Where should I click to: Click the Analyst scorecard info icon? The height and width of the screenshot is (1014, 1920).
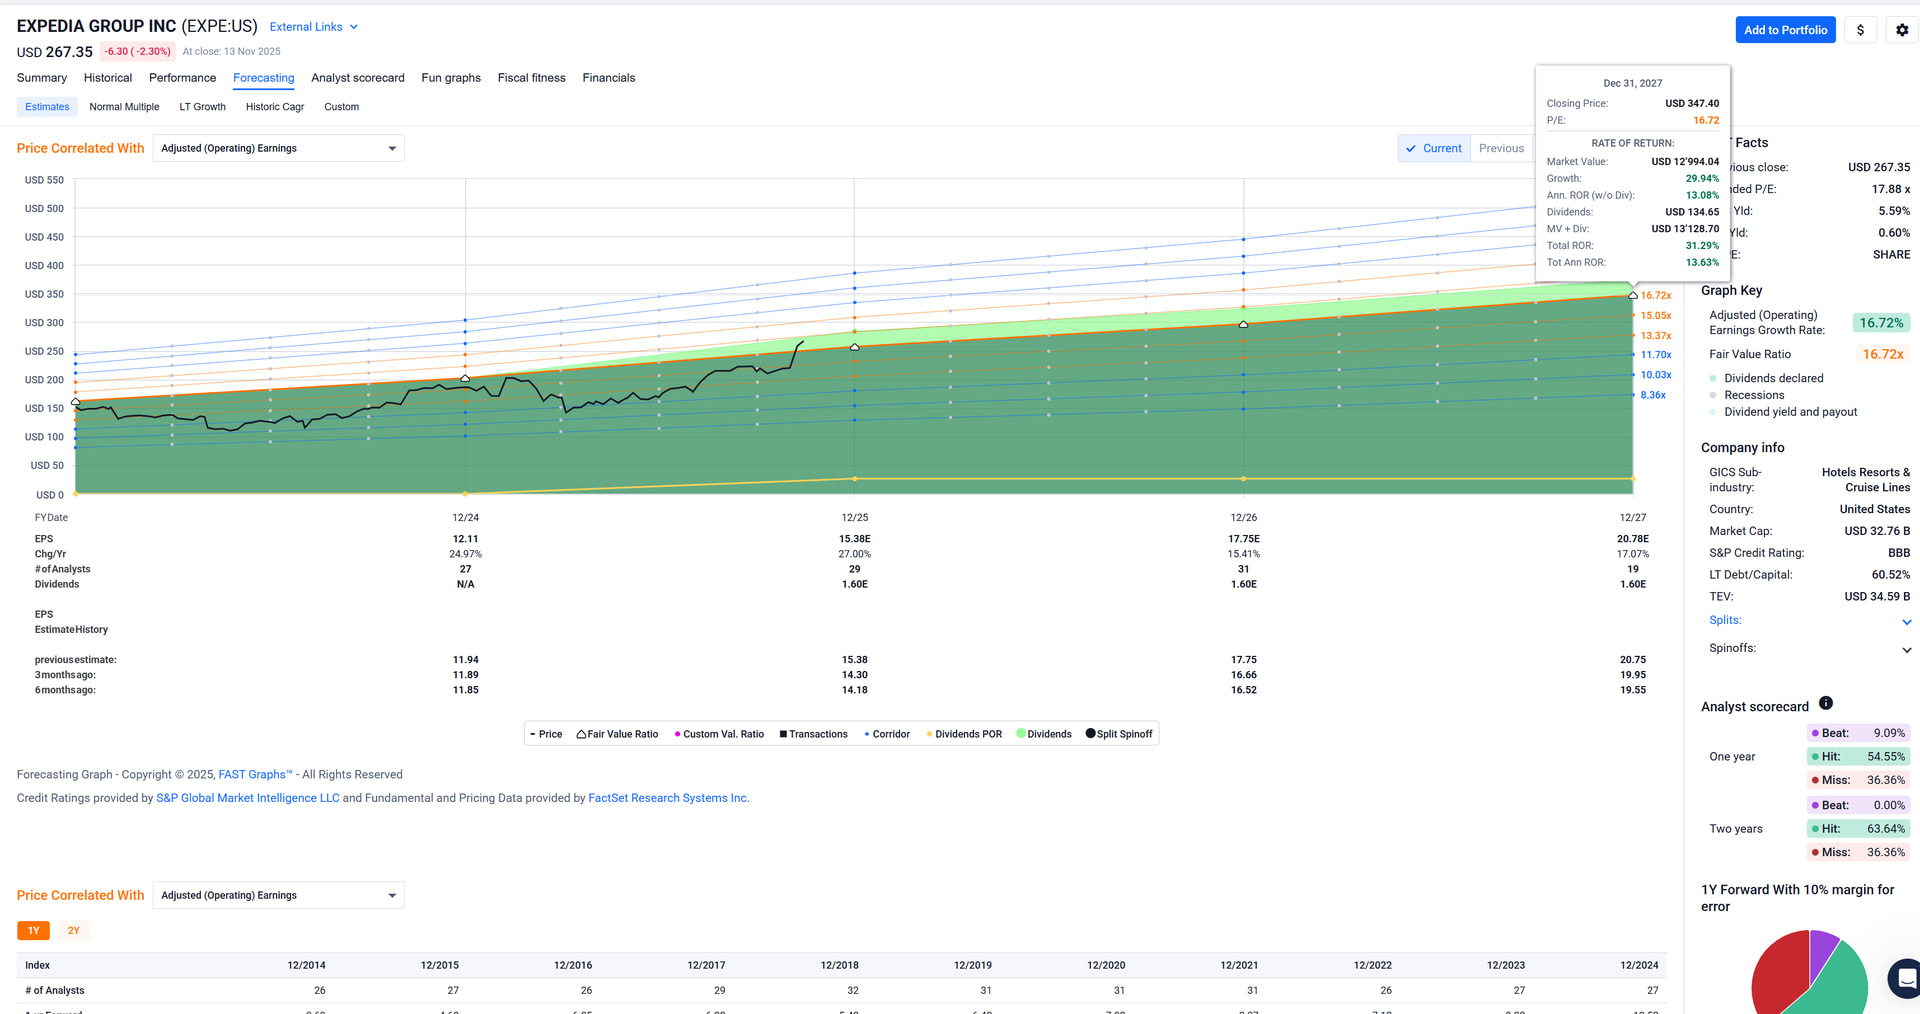(1825, 703)
